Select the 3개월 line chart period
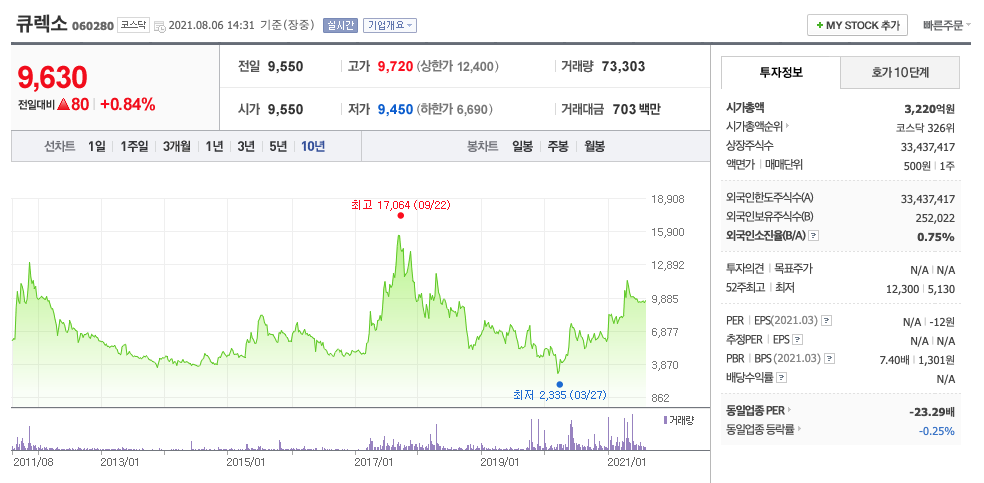This screenshot has width=984, height=483. click(x=176, y=147)
